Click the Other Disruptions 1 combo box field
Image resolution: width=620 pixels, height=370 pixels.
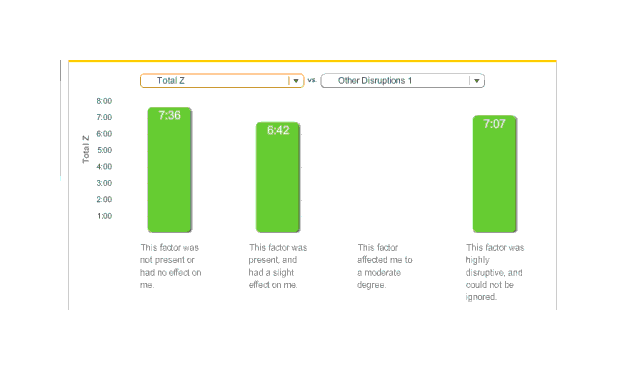pyautogui.click(x=403, y=81)
